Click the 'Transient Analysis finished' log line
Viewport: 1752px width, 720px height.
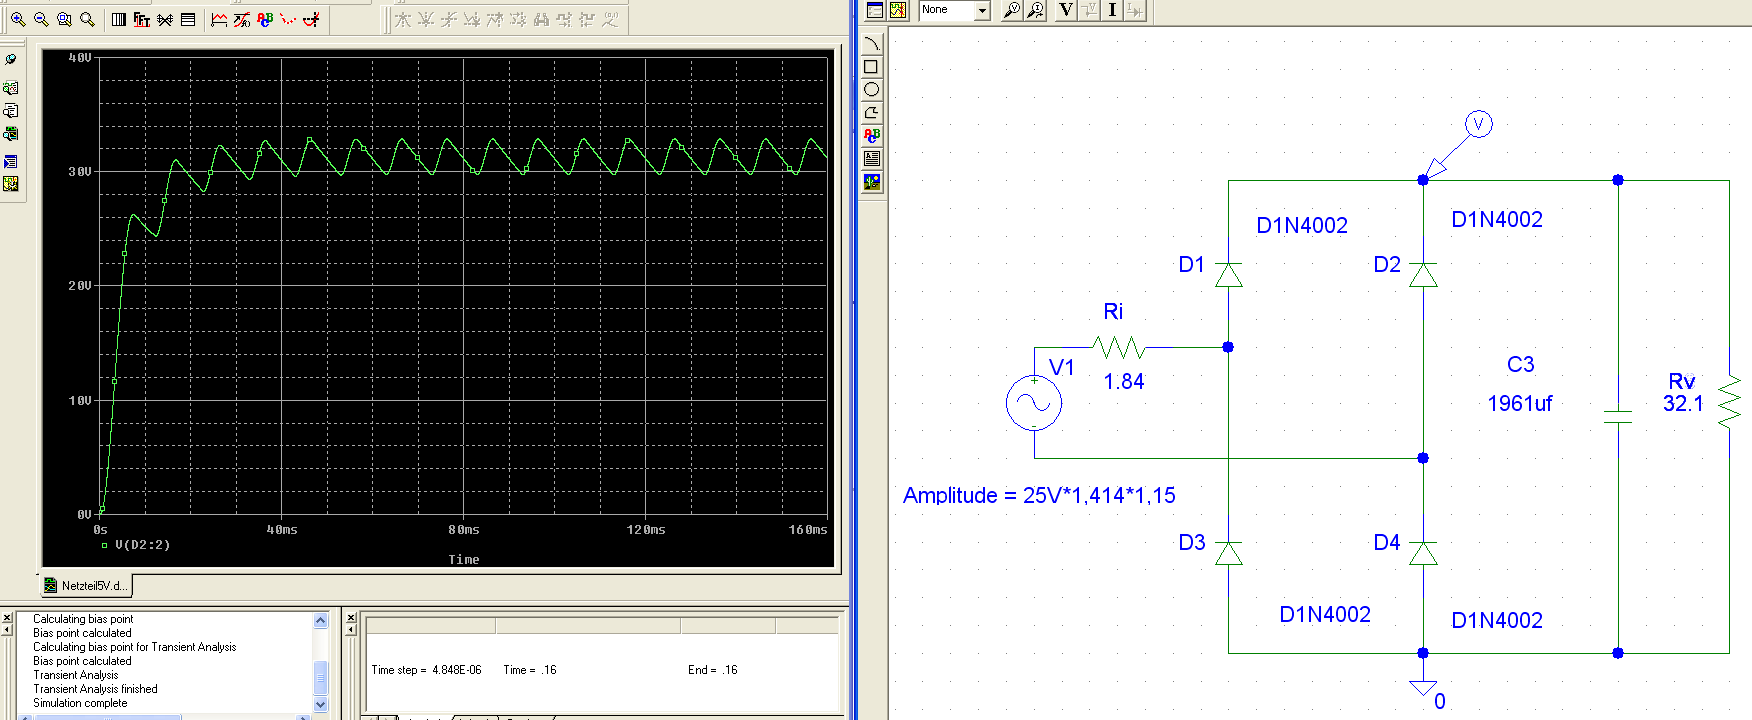click(x=95, y=689)
